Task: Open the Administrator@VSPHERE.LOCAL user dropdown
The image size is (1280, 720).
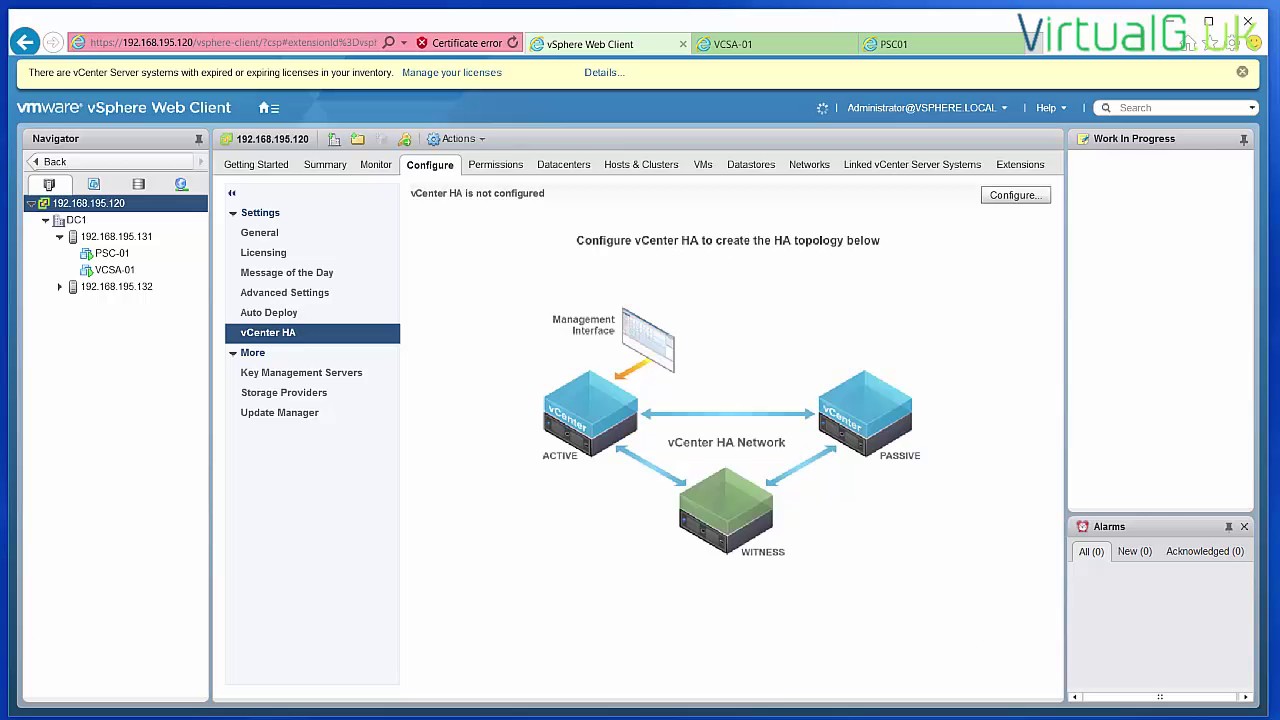Action: point(927,108)
